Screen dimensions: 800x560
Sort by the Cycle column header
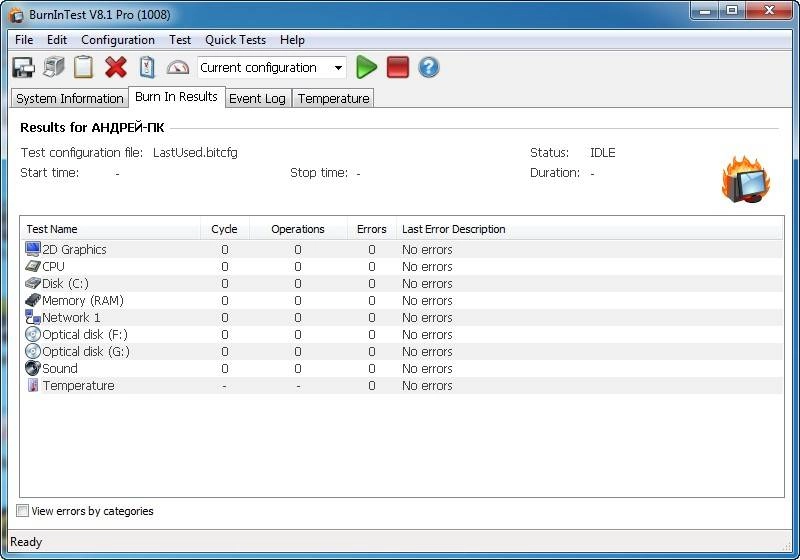tap(224, 229)
